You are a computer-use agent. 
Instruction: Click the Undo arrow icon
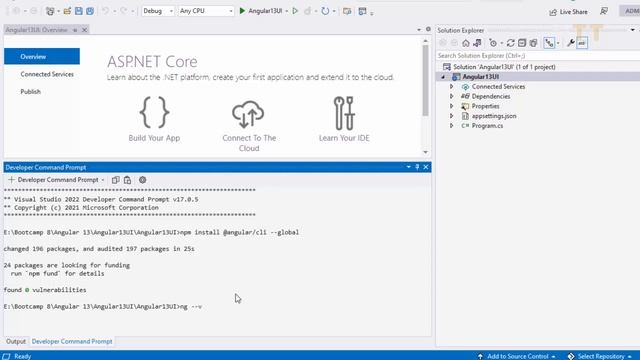[x=106, y=11]
